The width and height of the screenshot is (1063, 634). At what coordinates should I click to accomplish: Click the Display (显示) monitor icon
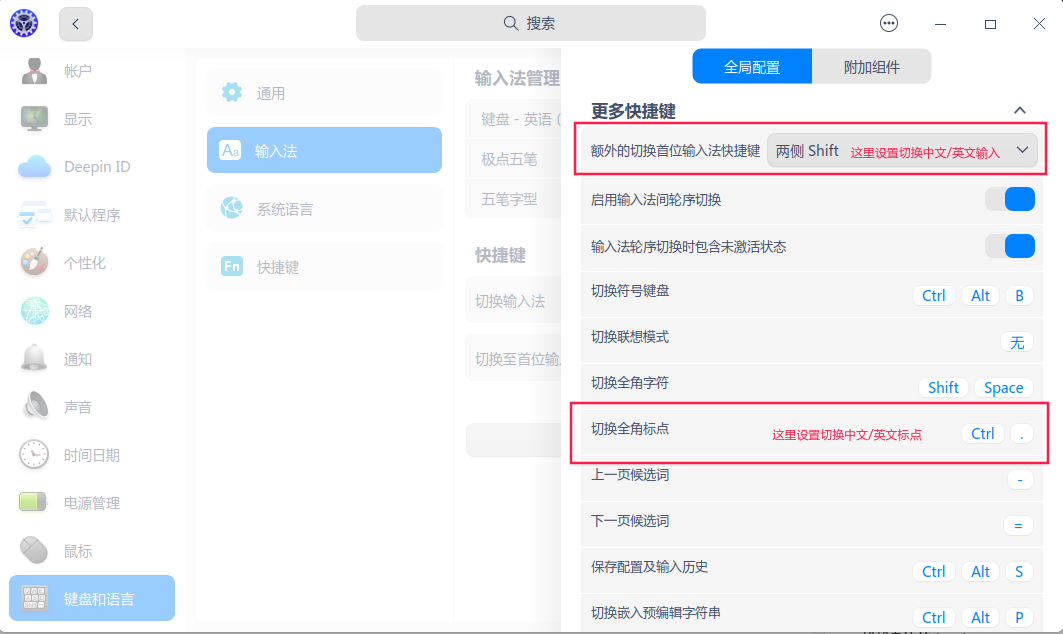[34, 119]
